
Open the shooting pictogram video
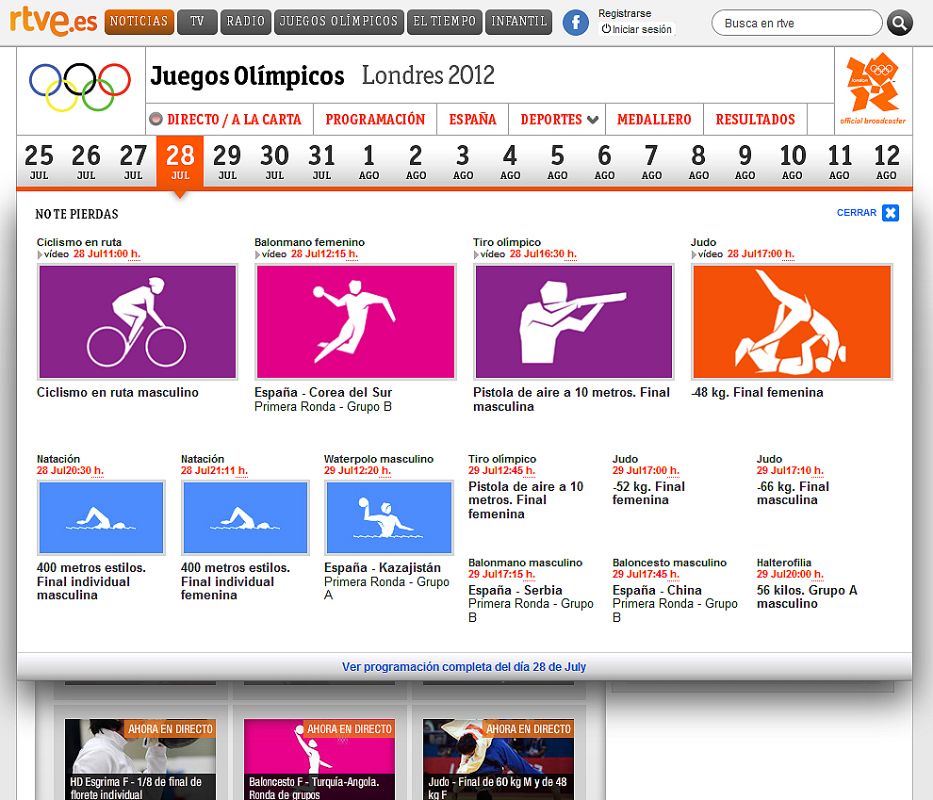573,322
